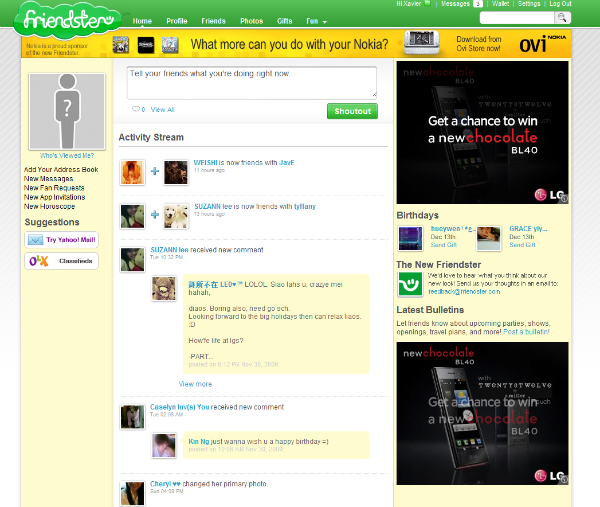Click the shoutout comment bubble icon

tap(136, 110)
